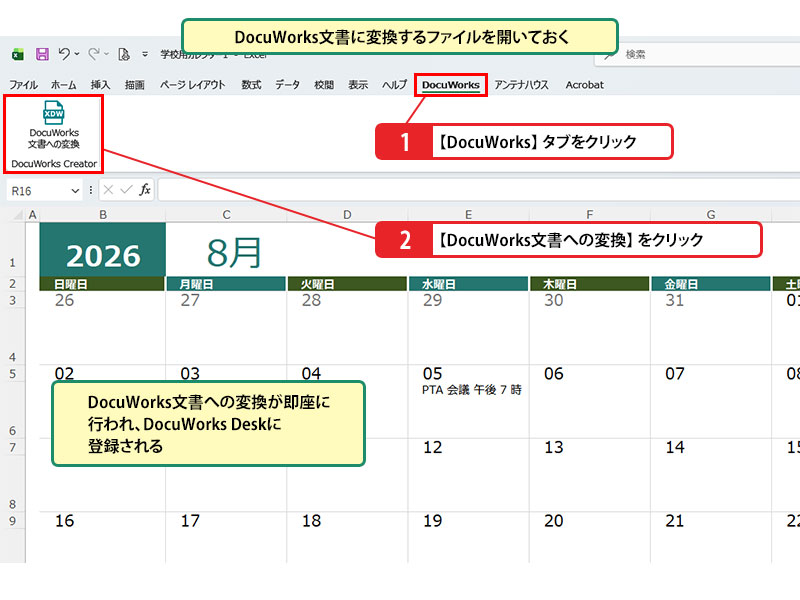Click the Select All corner triangle
800x600 pixels.
click(18, 215)
